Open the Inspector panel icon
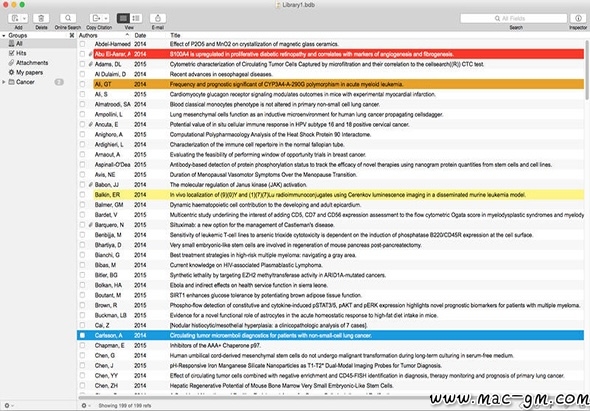The image size is (590, 411). tap(578, 18)
